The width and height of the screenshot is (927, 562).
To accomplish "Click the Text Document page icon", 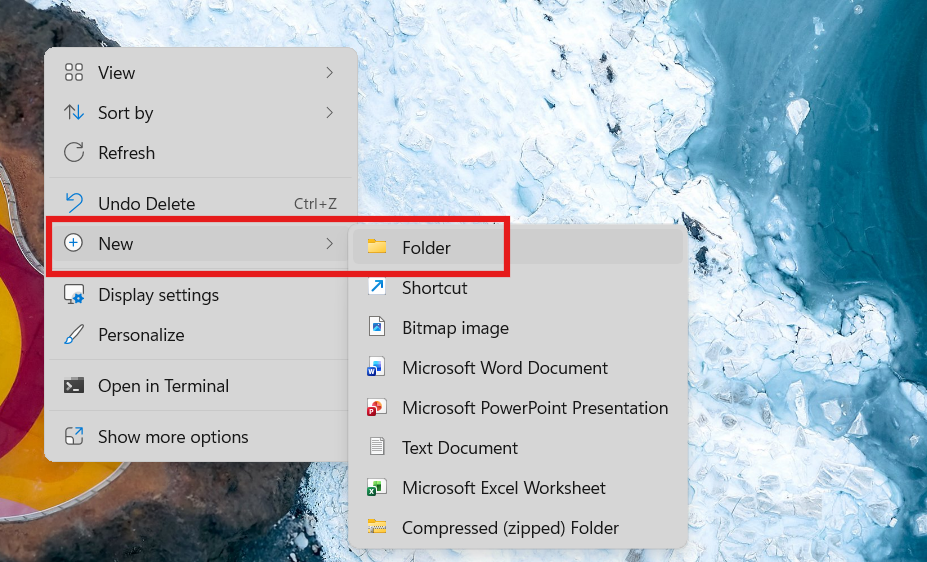I will [377, 447].
